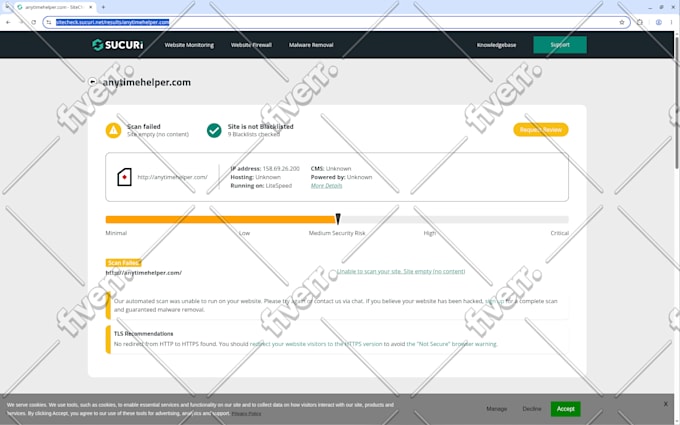Open Malware Removal menu item

coord(311,45)
